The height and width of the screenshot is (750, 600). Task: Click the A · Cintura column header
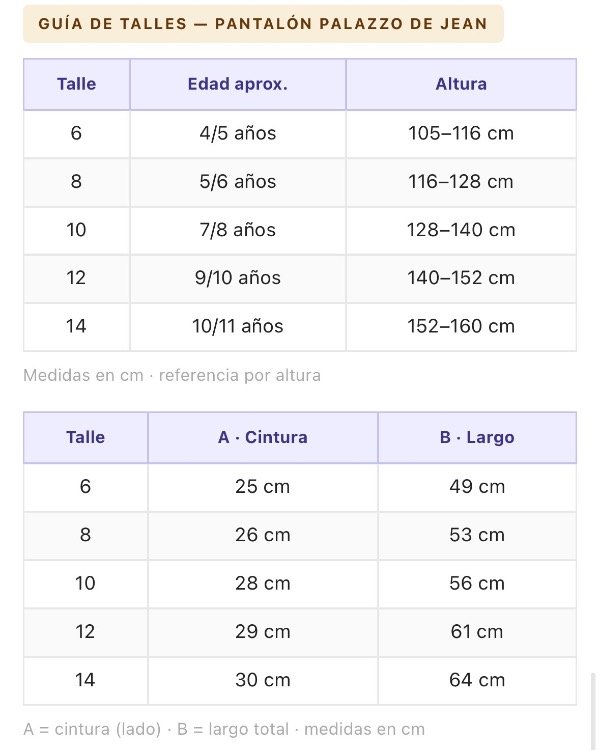click(263, 437)
